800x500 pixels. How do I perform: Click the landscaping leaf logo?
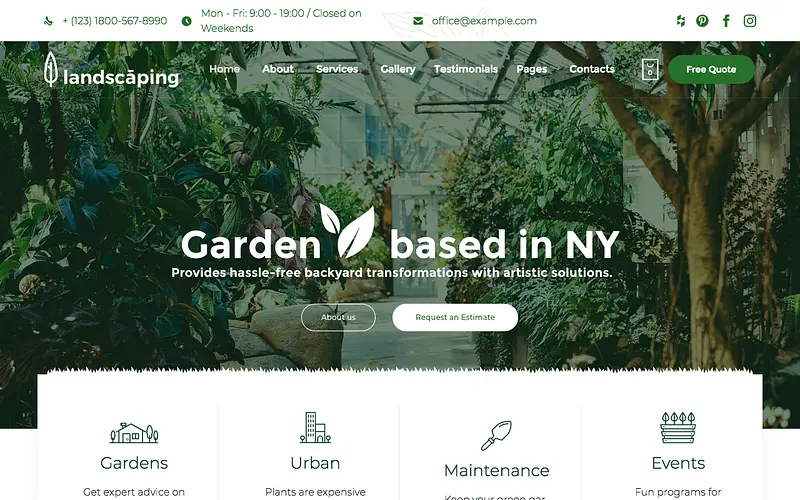click(111, 70)
